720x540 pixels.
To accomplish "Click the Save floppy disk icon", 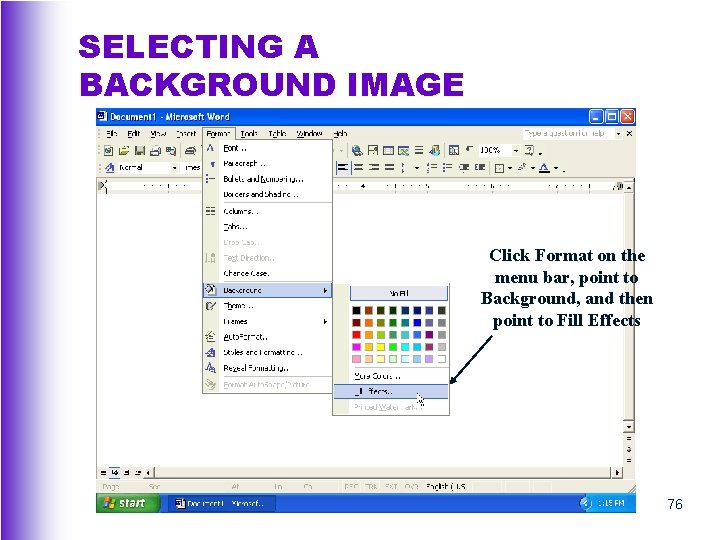I will point(140,150).
